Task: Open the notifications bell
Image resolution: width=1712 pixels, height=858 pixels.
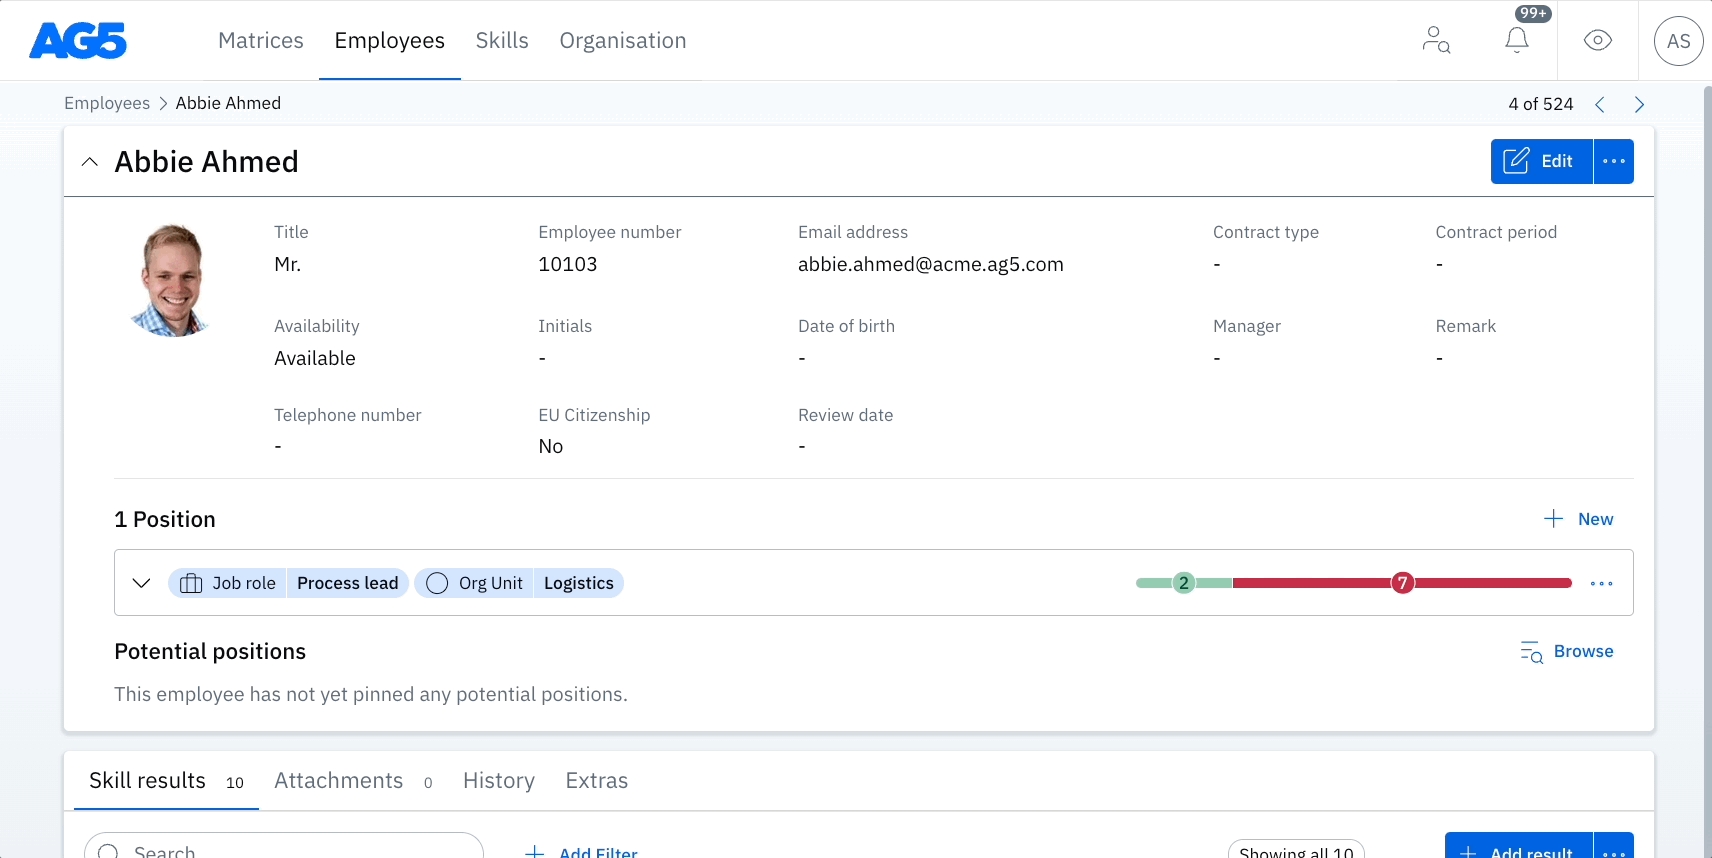Action: [x=1516, y=40]
